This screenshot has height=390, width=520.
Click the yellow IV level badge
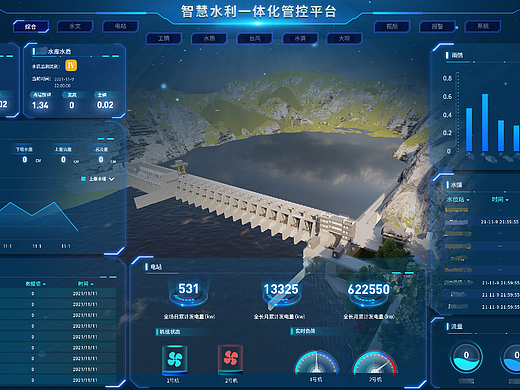[x=71, y=65]
